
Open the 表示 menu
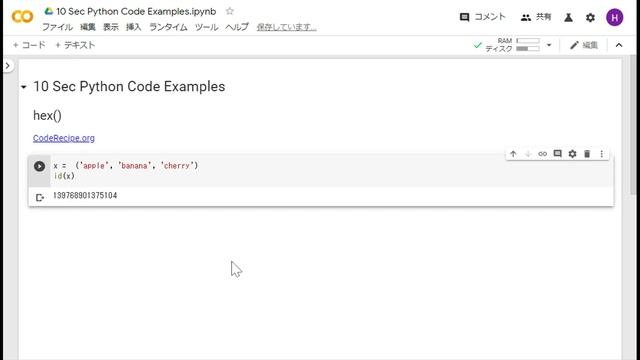pos(111,27)
